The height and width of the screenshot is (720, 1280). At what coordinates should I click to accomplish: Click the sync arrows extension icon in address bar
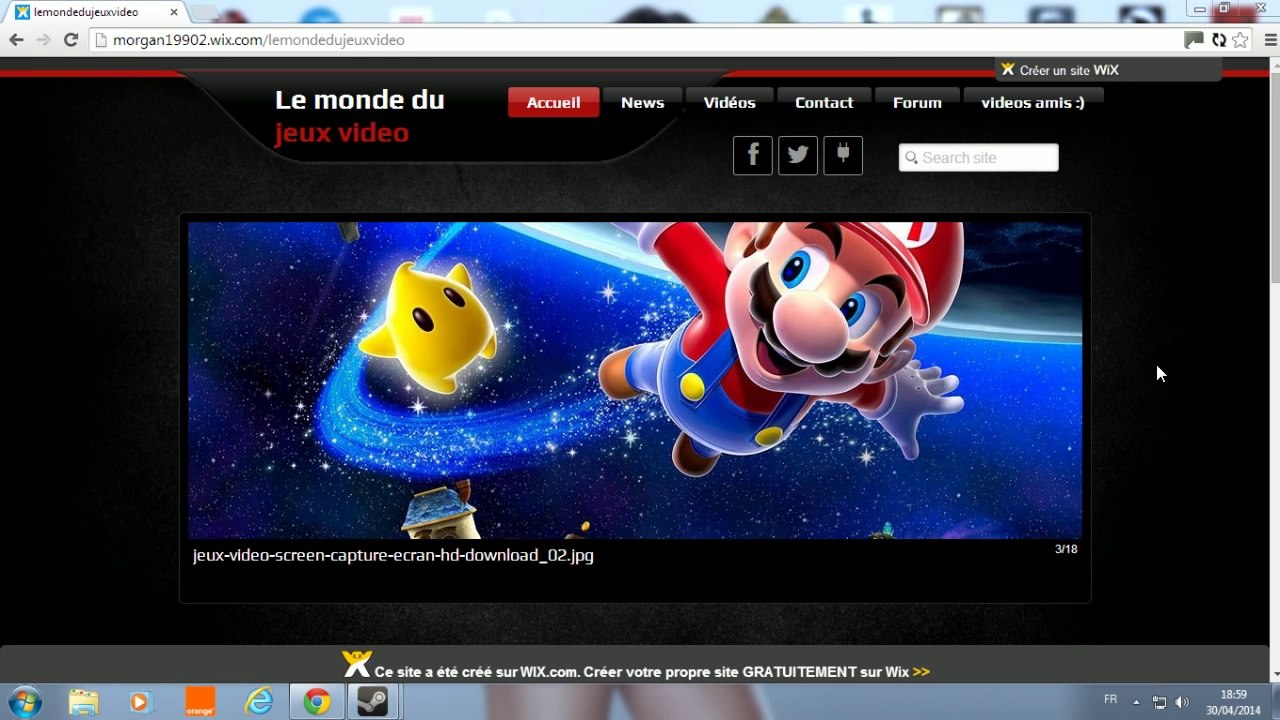[x=1218, y=40]
